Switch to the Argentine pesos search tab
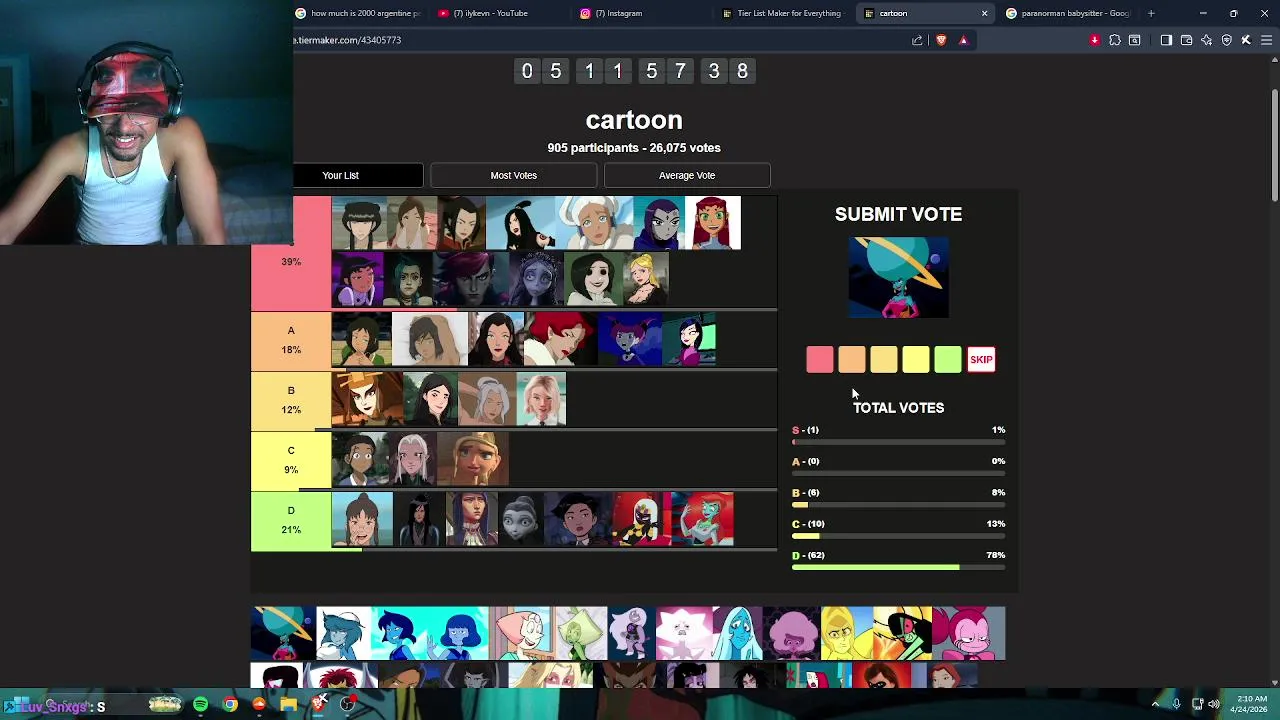 358,13
